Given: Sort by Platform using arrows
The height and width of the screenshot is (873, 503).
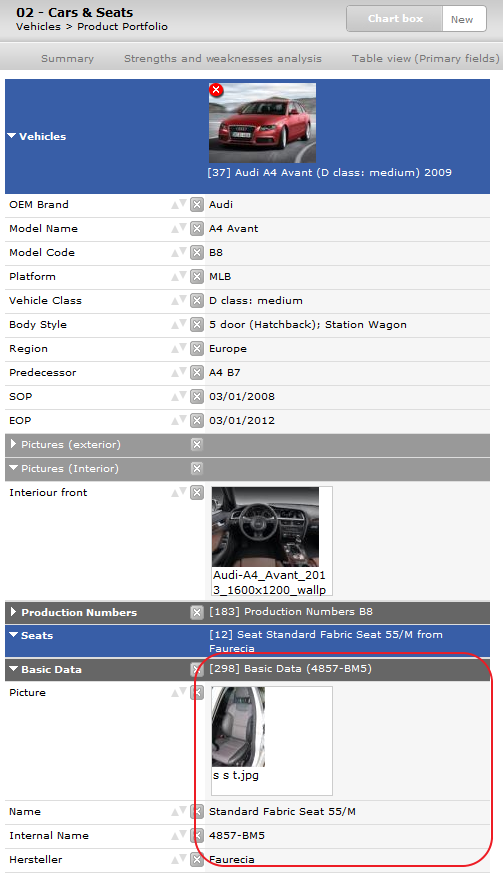Looking at the screenshot, I should tap(179, 276).
